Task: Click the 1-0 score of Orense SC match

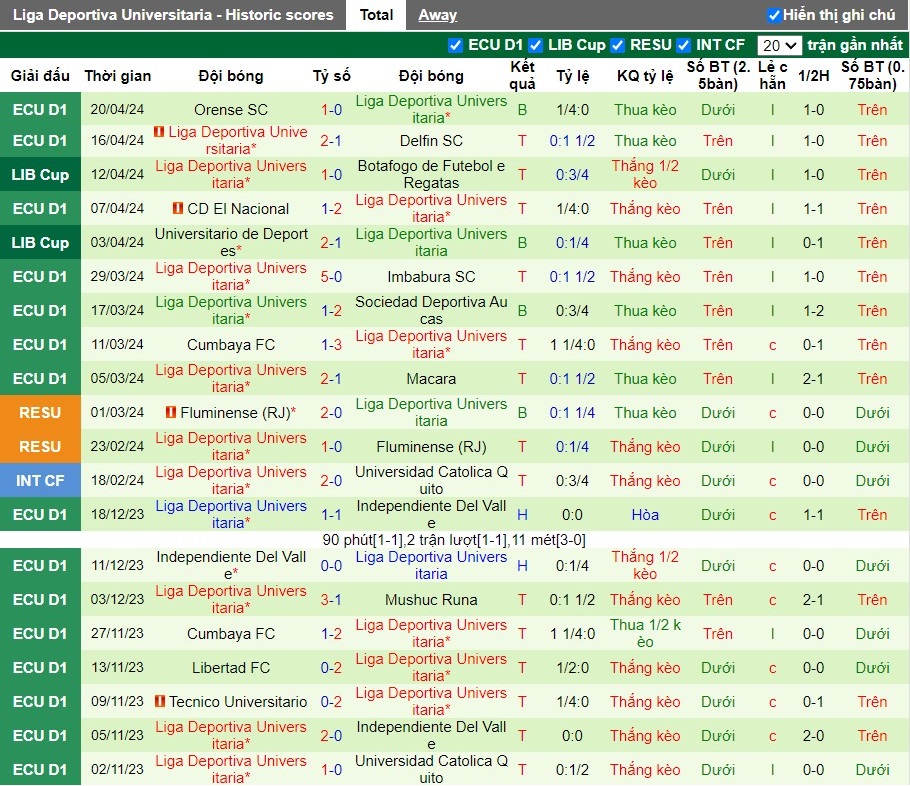Action: coord(331,110)
